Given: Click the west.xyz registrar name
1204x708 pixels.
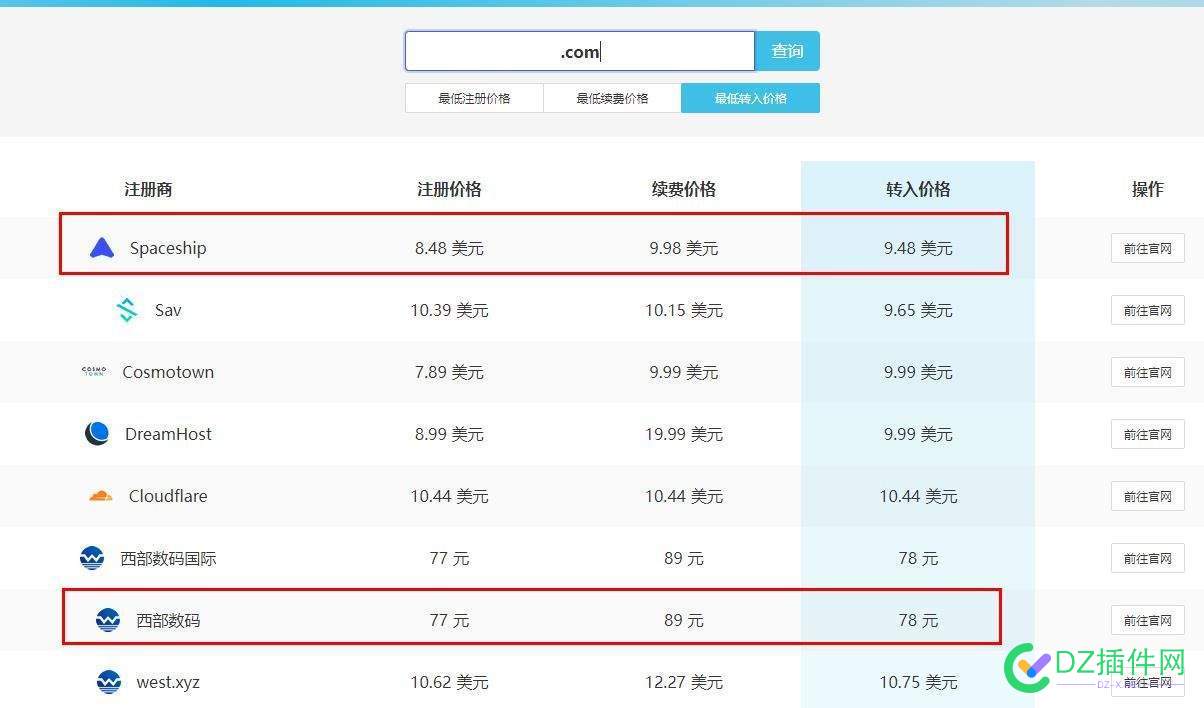Looking at the screenshot, I should point(168,682).
